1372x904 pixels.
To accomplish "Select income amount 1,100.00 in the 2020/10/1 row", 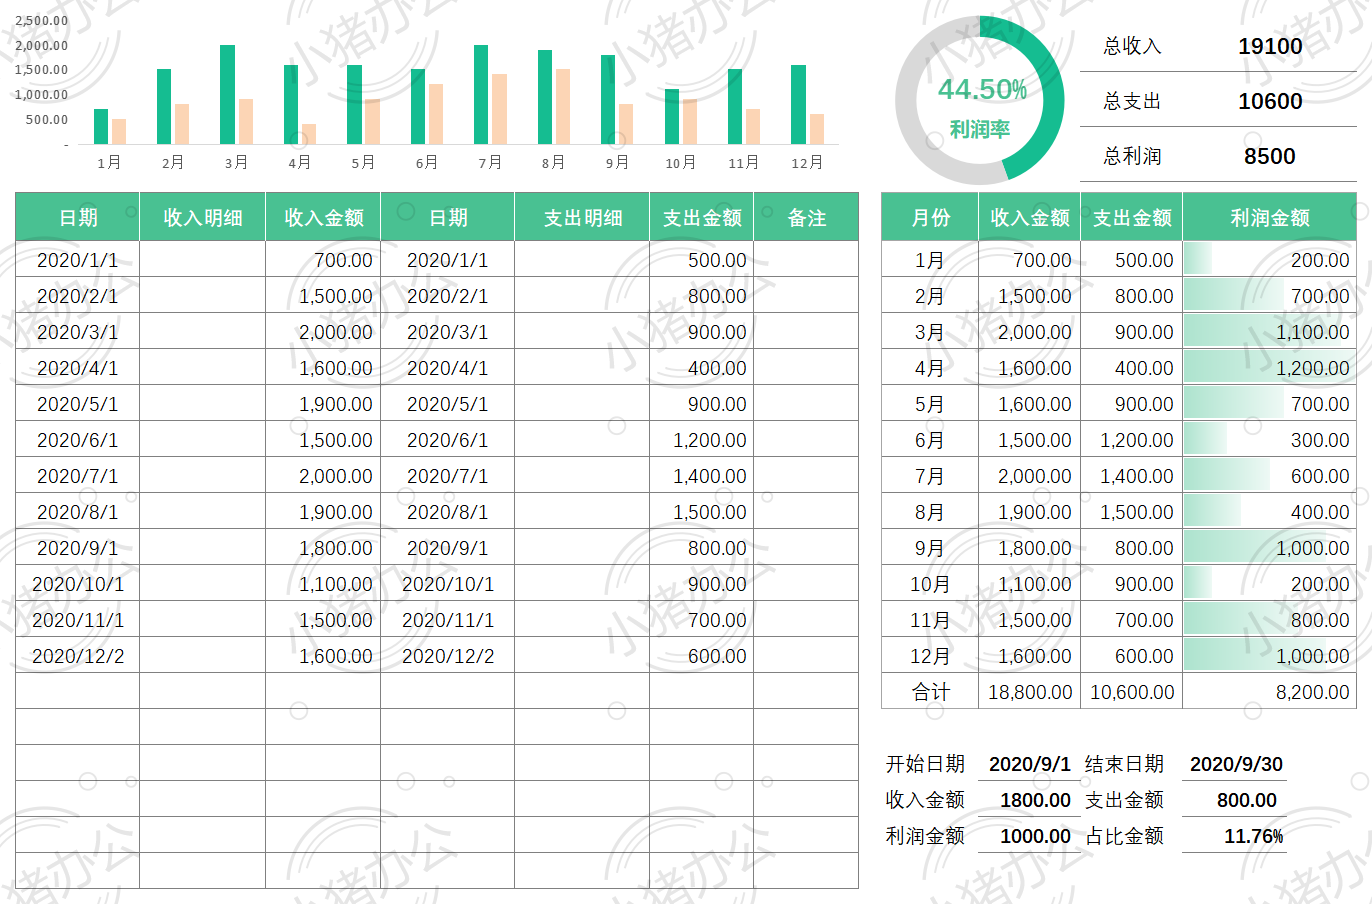I will click(x=323, y=584).
